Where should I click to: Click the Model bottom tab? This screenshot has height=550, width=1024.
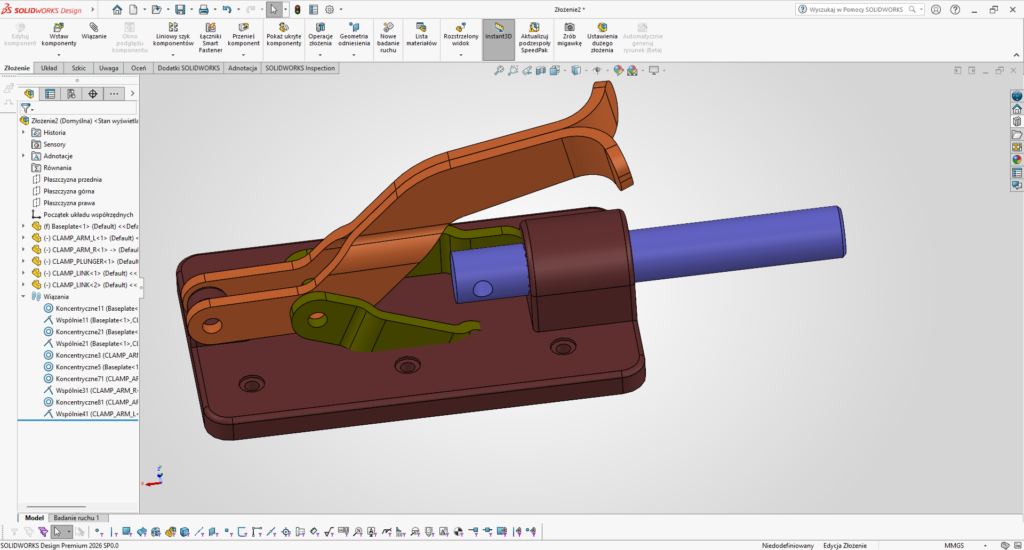34,517
